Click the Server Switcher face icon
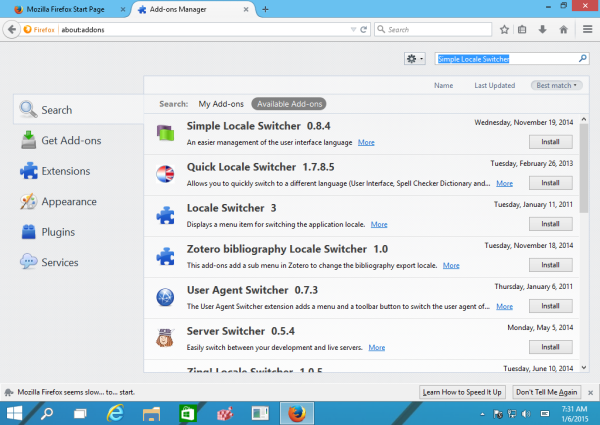The image size is (600, 425). 165,338
